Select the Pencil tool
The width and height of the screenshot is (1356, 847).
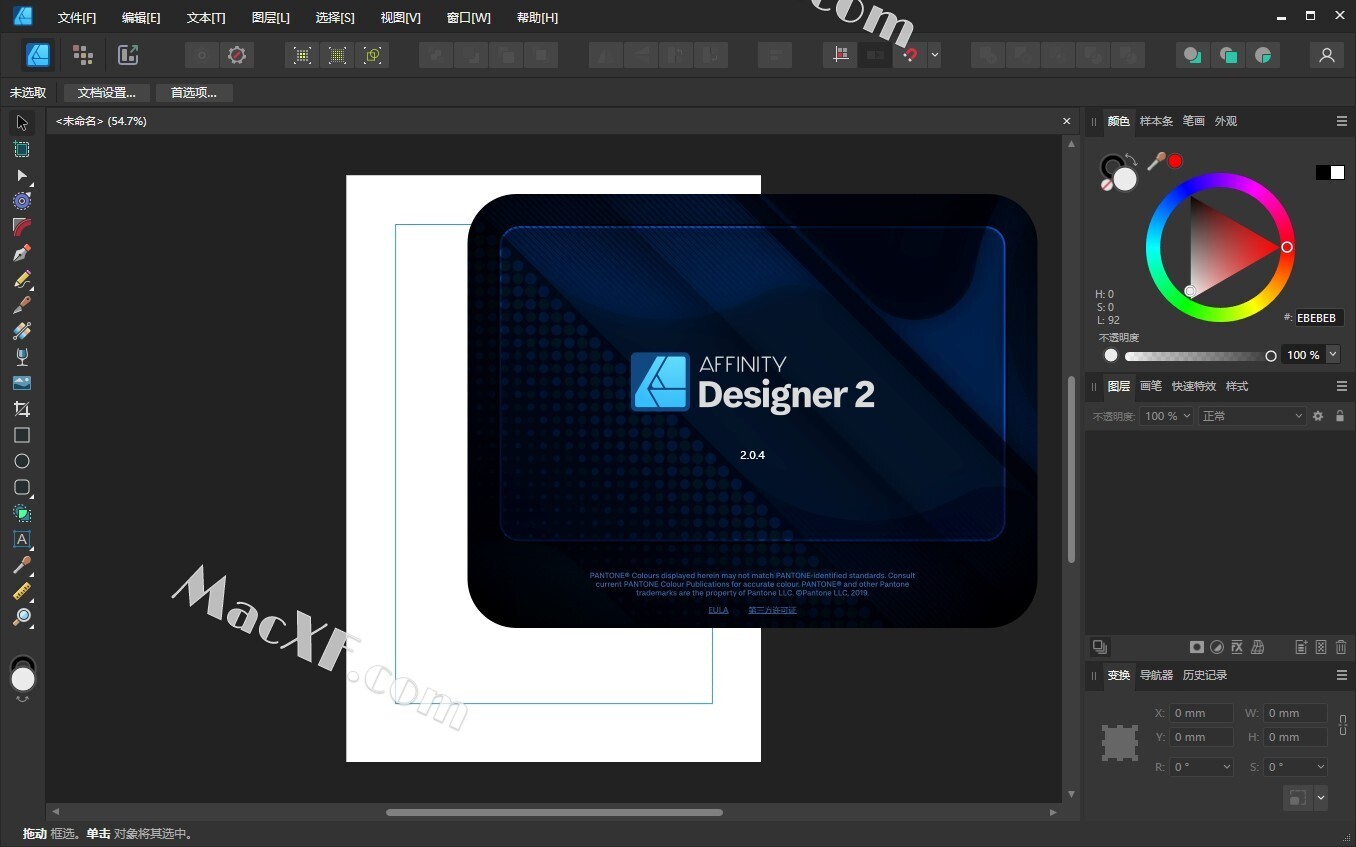coord(22,279)
